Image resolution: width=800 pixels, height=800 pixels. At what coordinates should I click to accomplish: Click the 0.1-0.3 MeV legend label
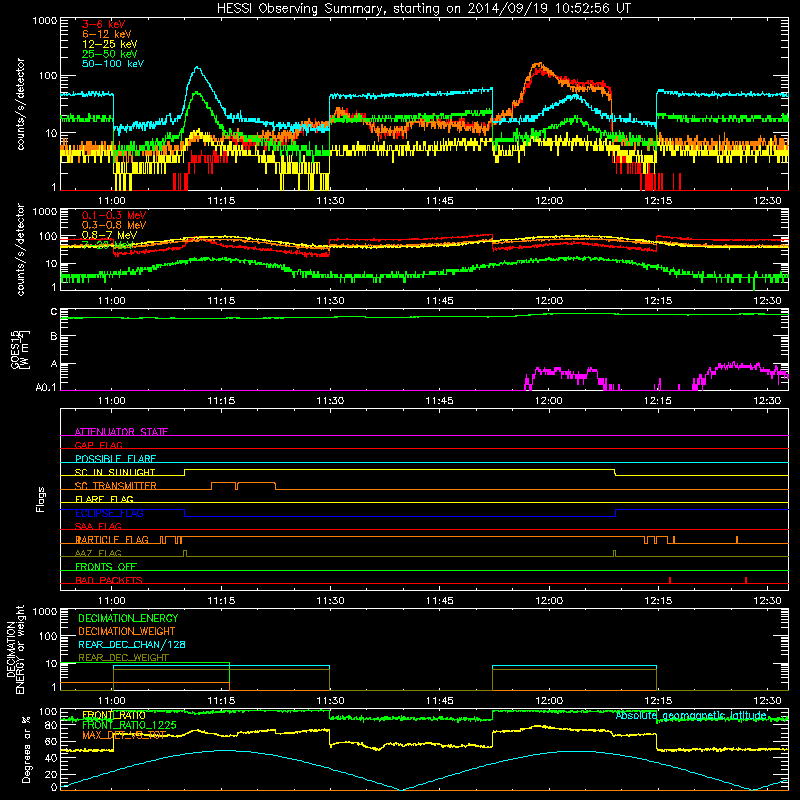114,215
